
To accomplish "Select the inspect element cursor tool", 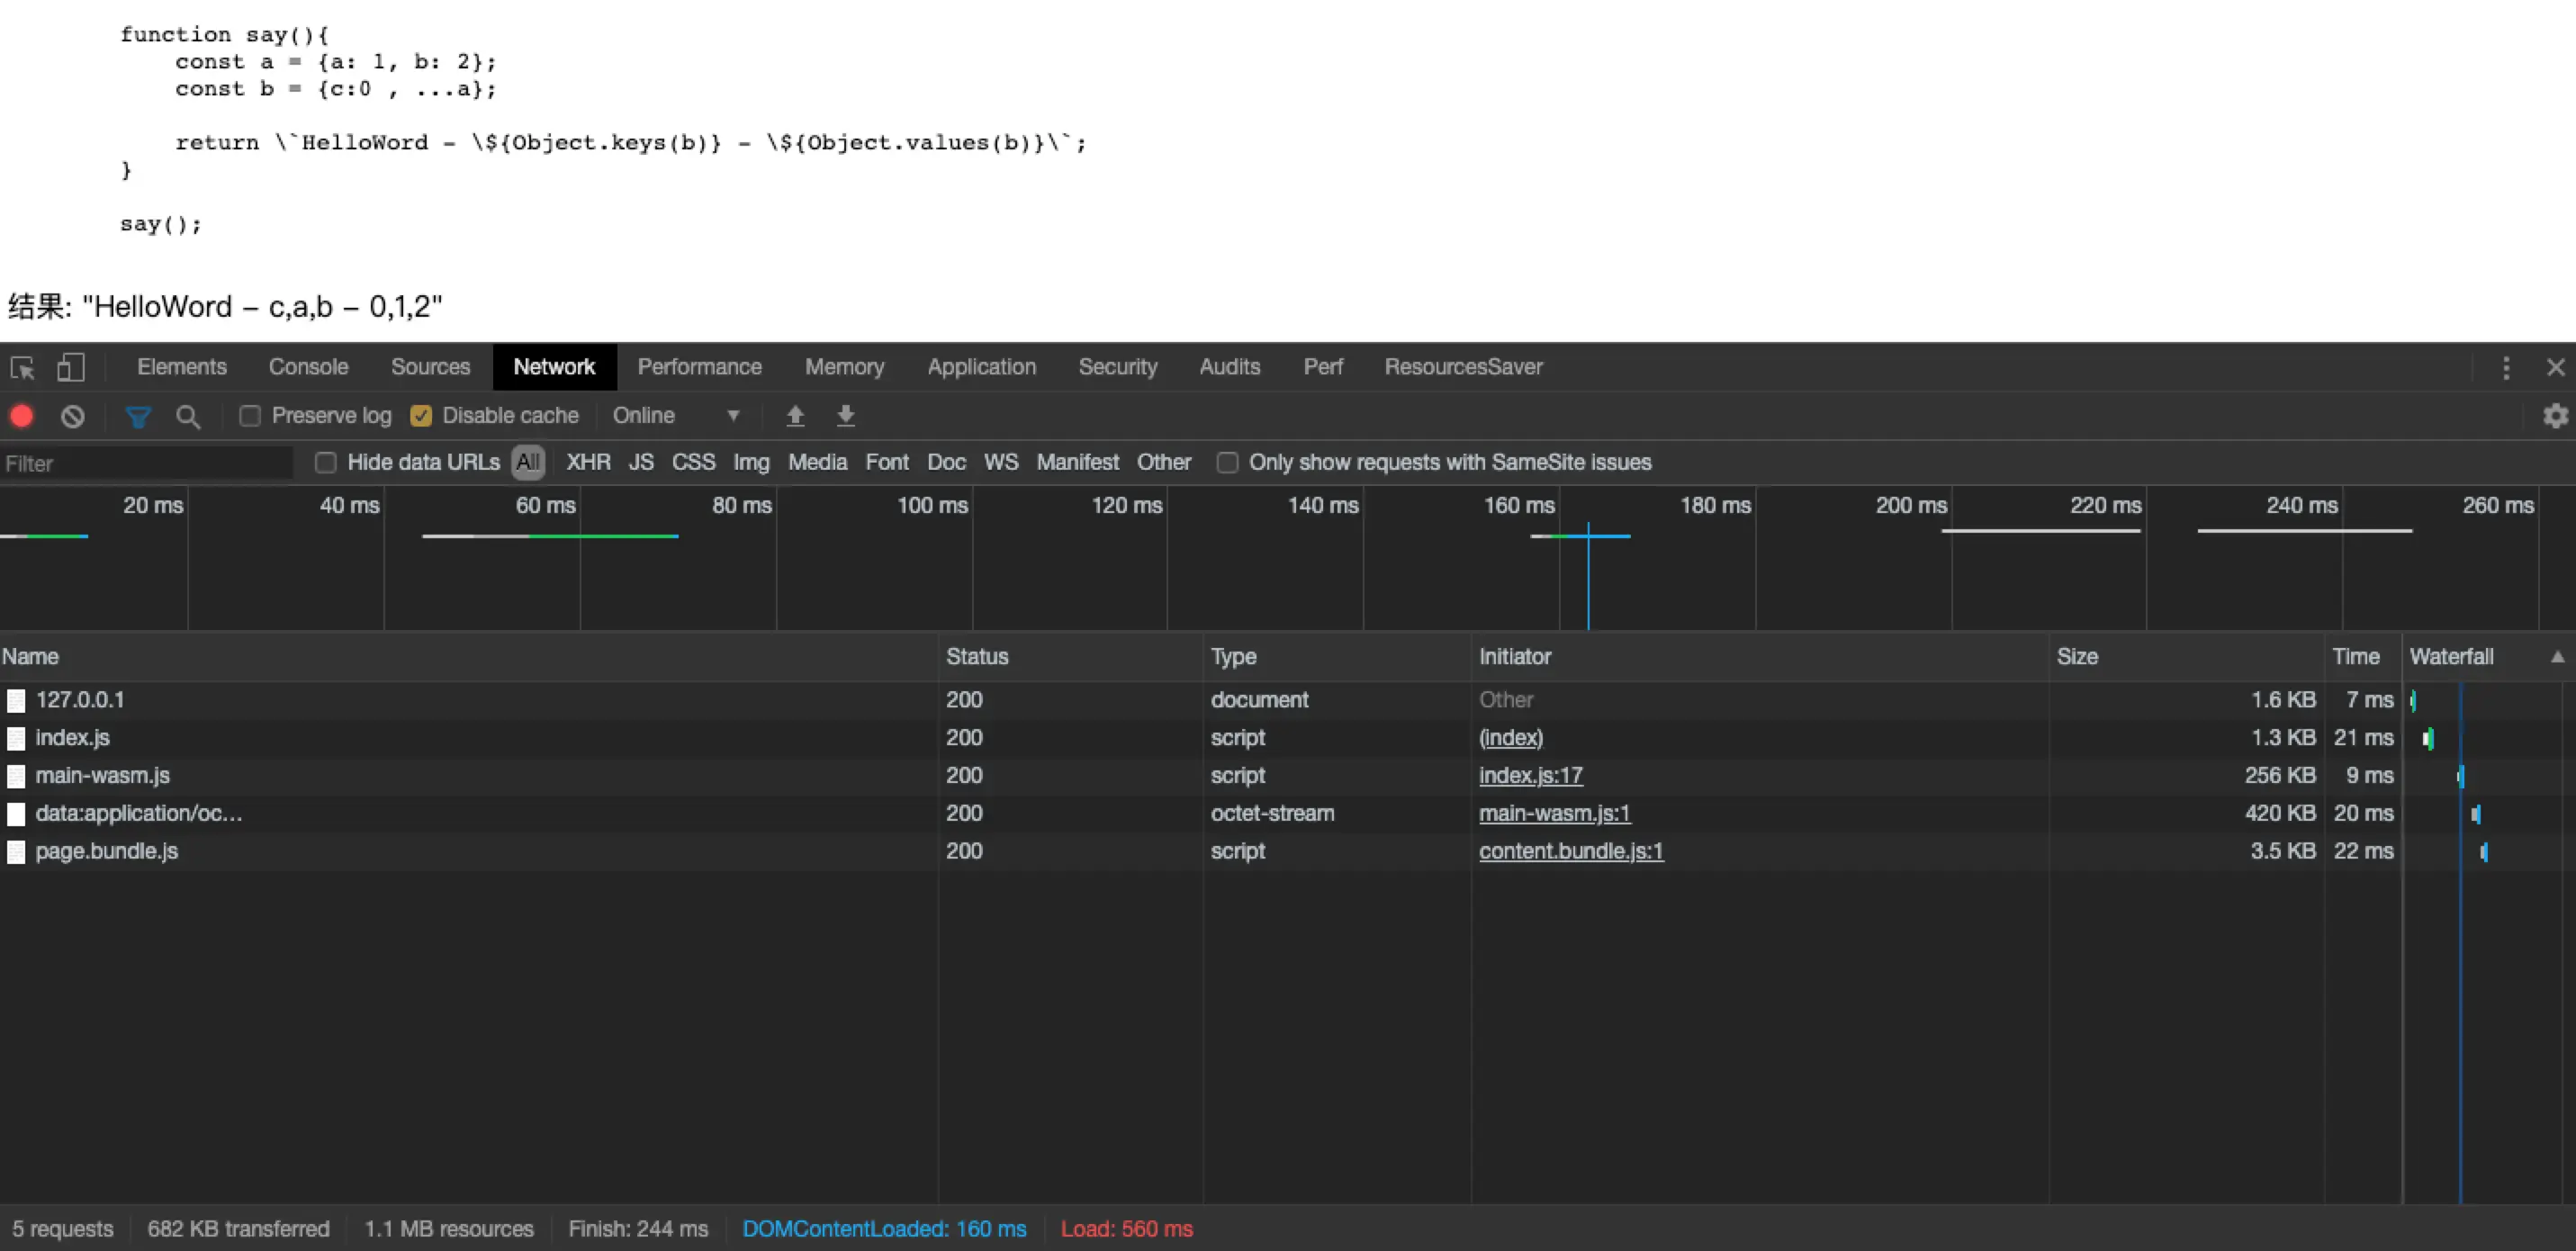I will click(21, 367).
